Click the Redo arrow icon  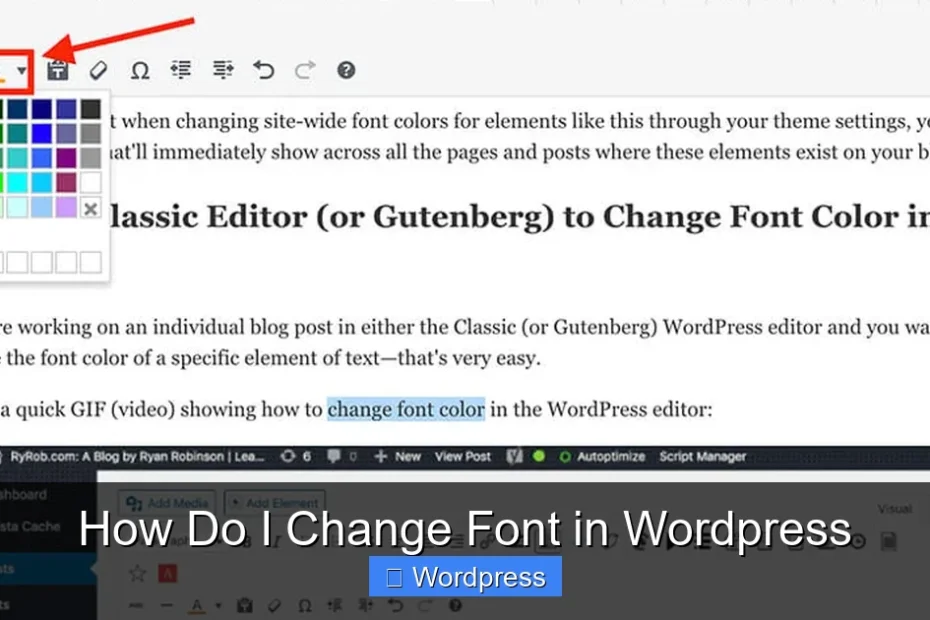(304, 71)
